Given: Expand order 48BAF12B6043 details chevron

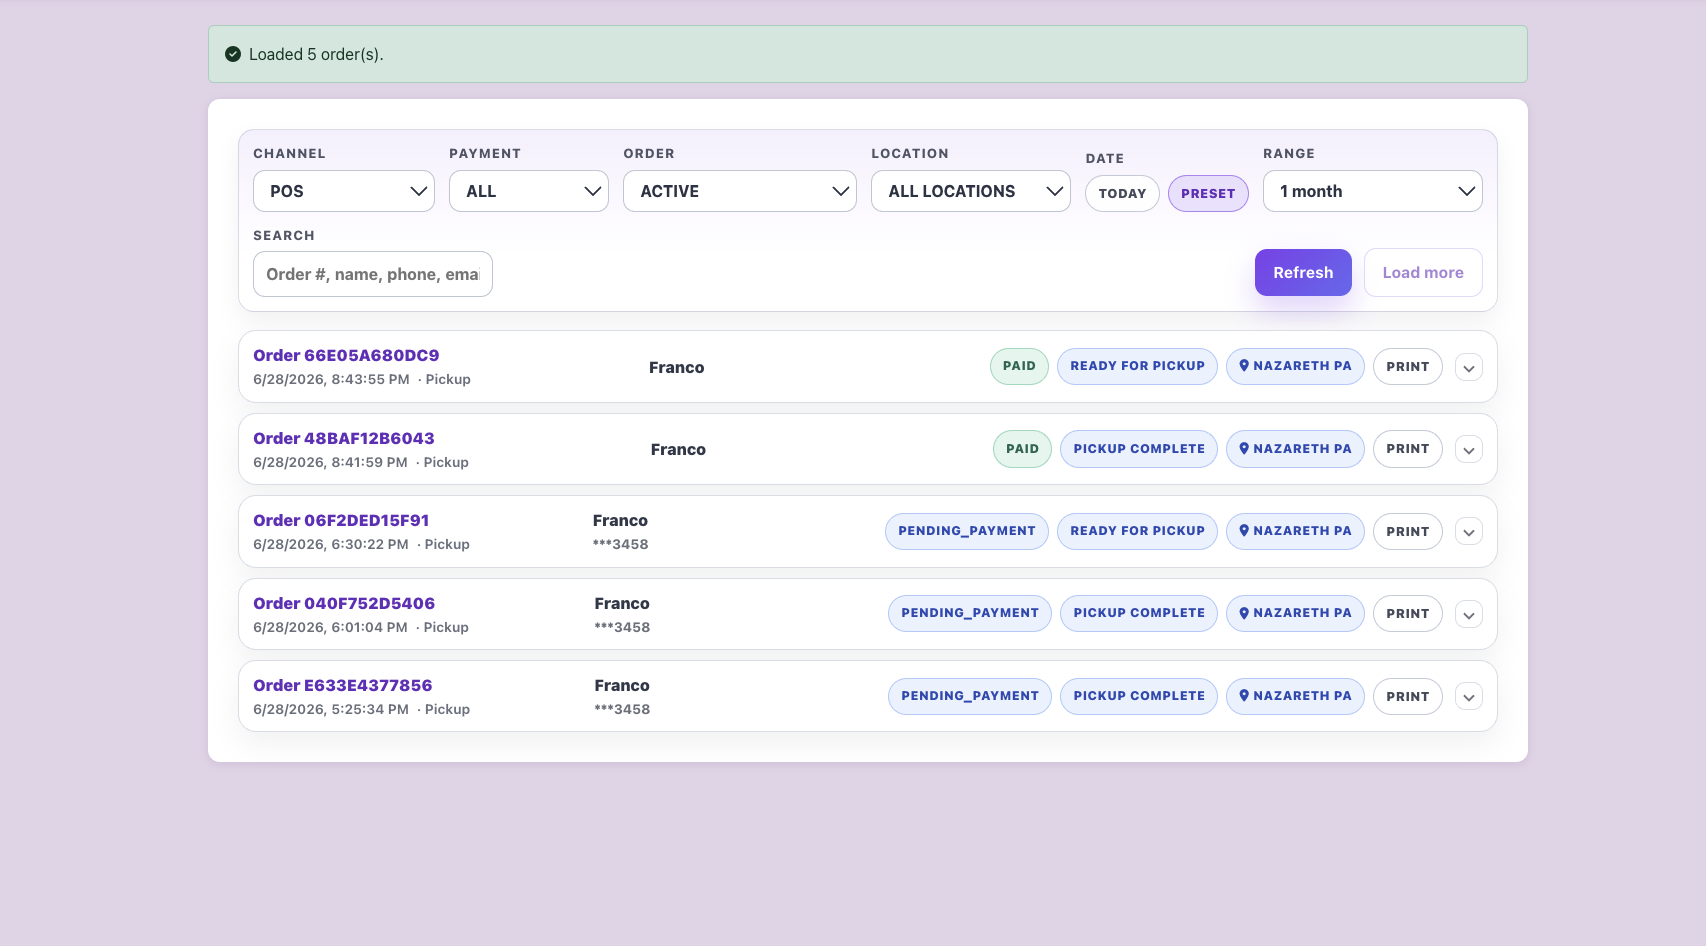Looking at the screenshot, I should [1468, 450].
